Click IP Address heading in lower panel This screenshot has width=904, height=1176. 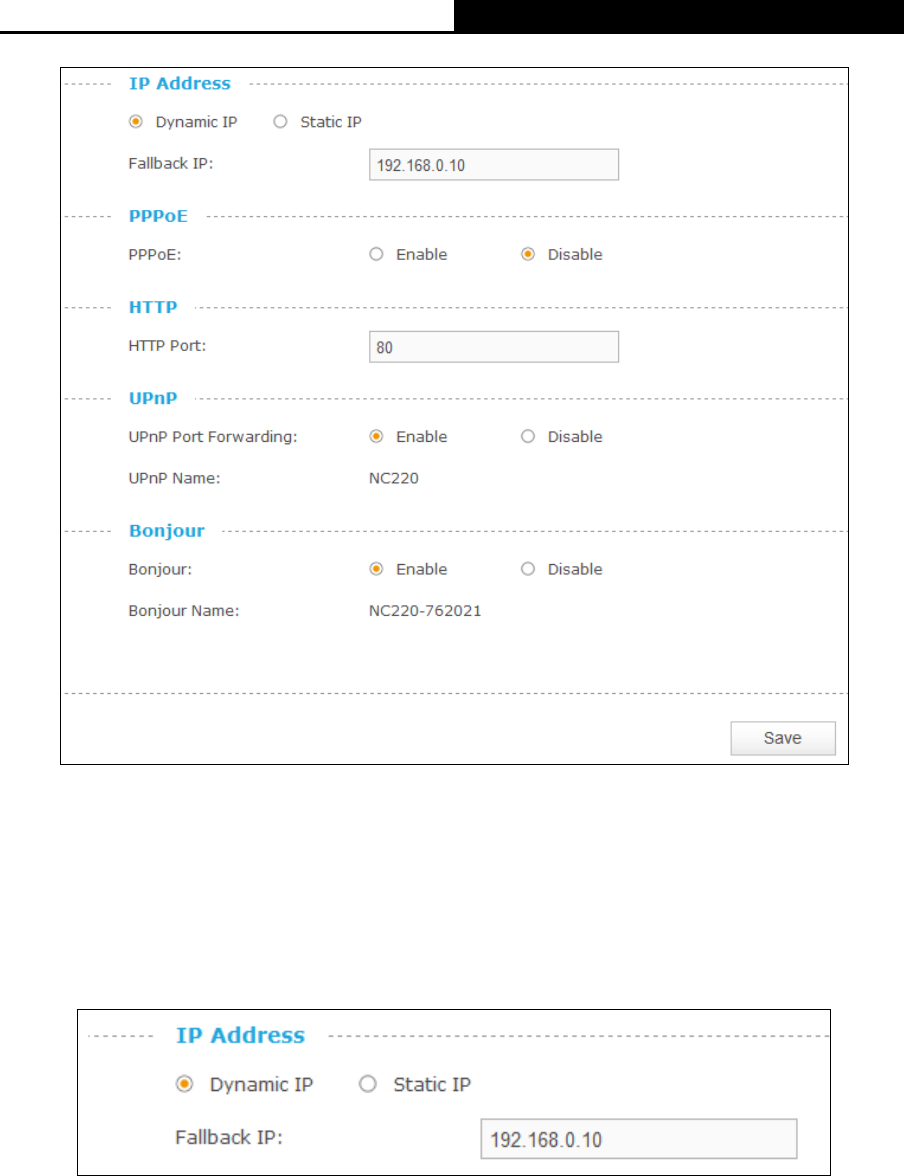tap(241, 1036)
